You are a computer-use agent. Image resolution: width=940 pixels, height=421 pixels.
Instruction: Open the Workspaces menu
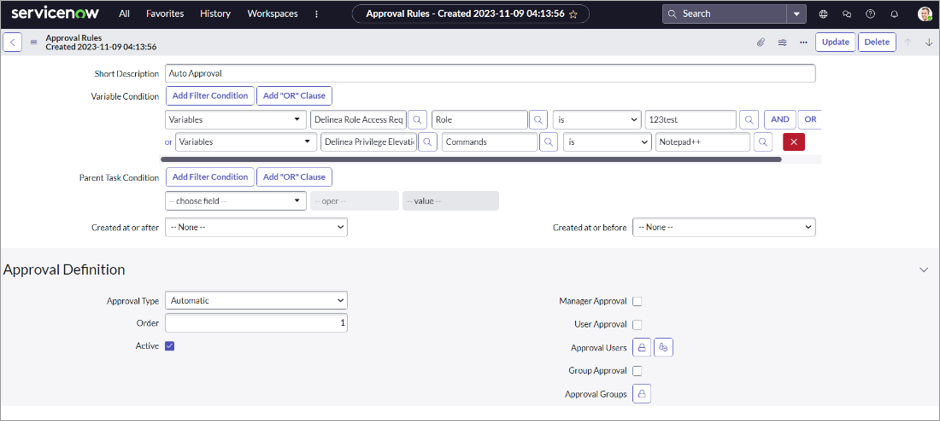click(272, 14)
